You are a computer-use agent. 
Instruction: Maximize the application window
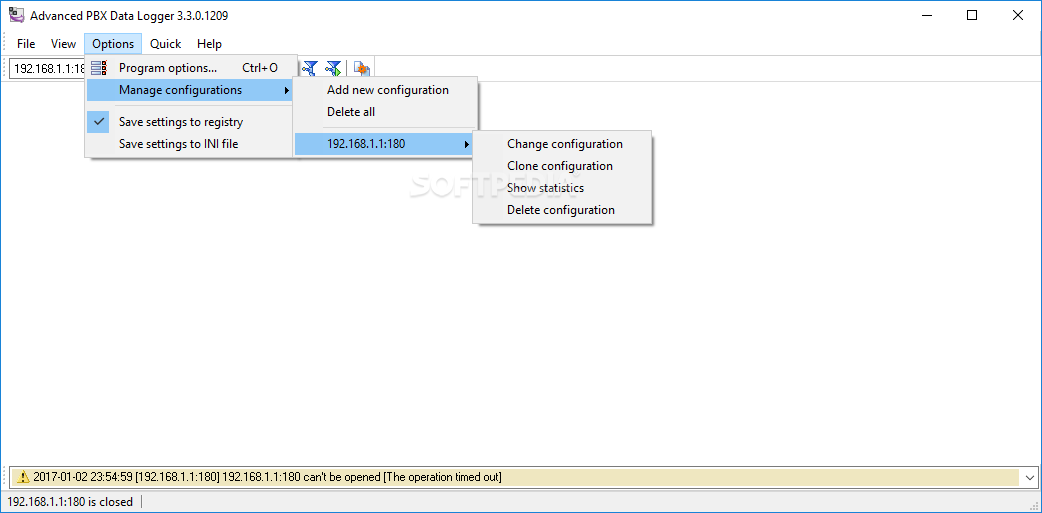[972, 15]
